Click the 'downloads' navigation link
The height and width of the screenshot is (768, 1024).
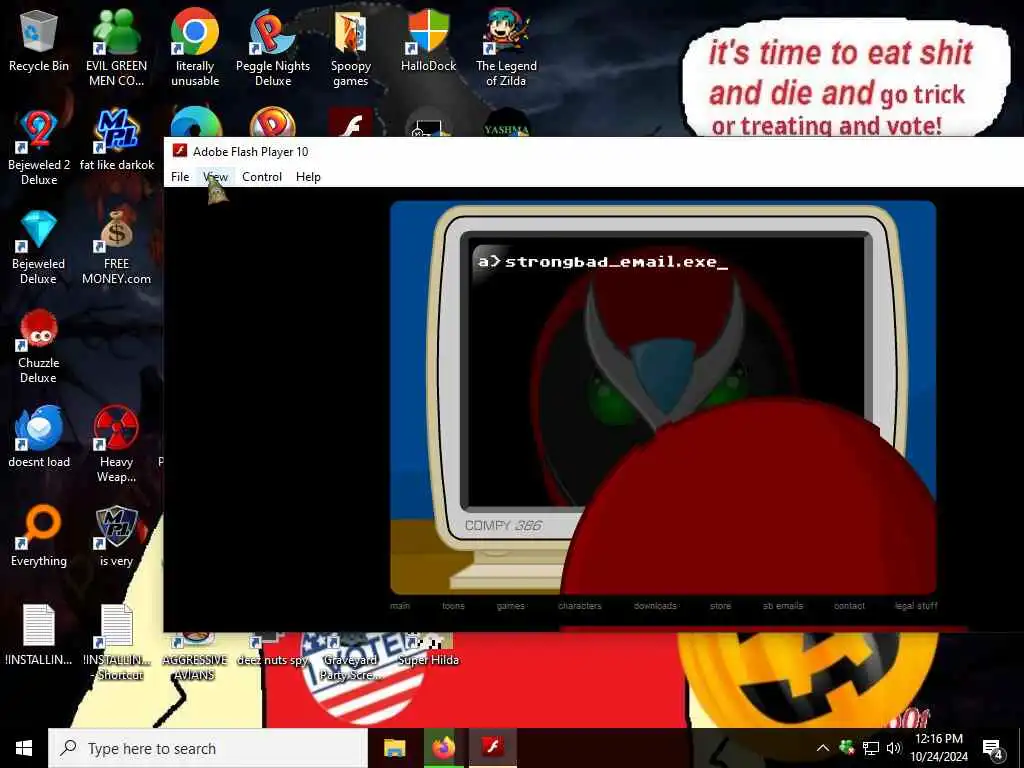pos(655,606)
